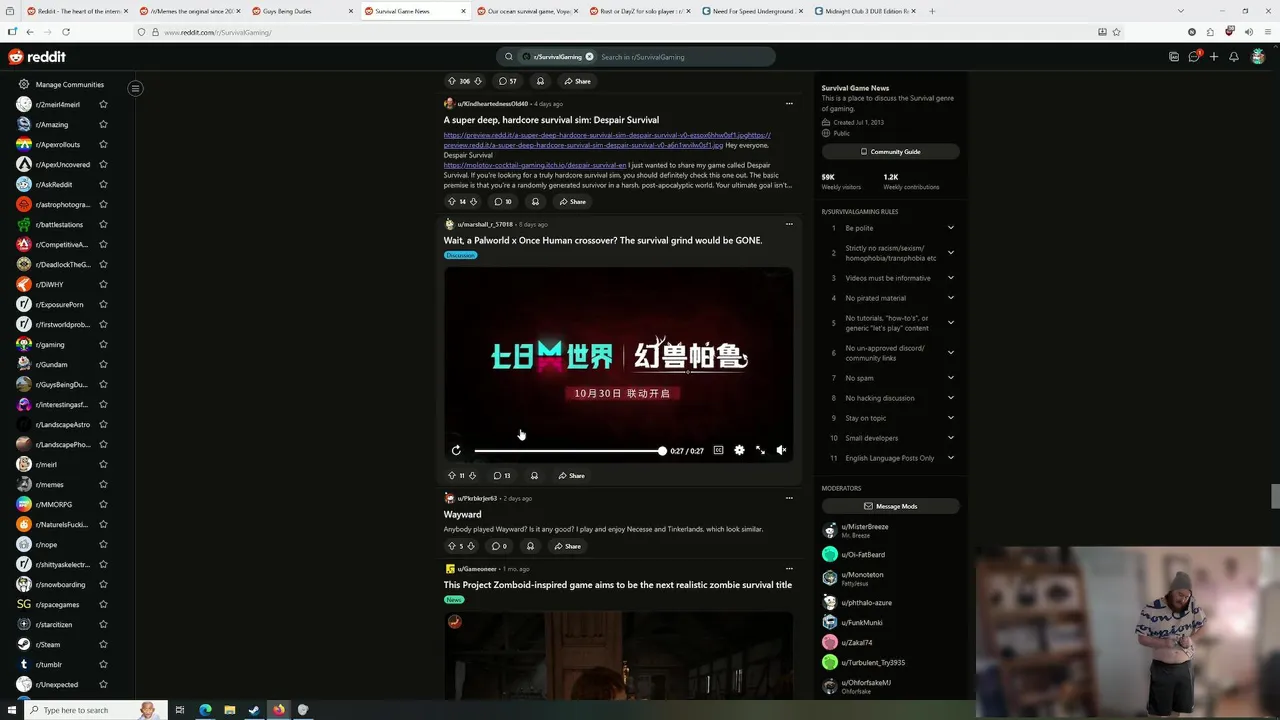Switch to the "Need For Speed Underground" tab
This screenshot has width=1280, height=720.
tap(752, 11)
